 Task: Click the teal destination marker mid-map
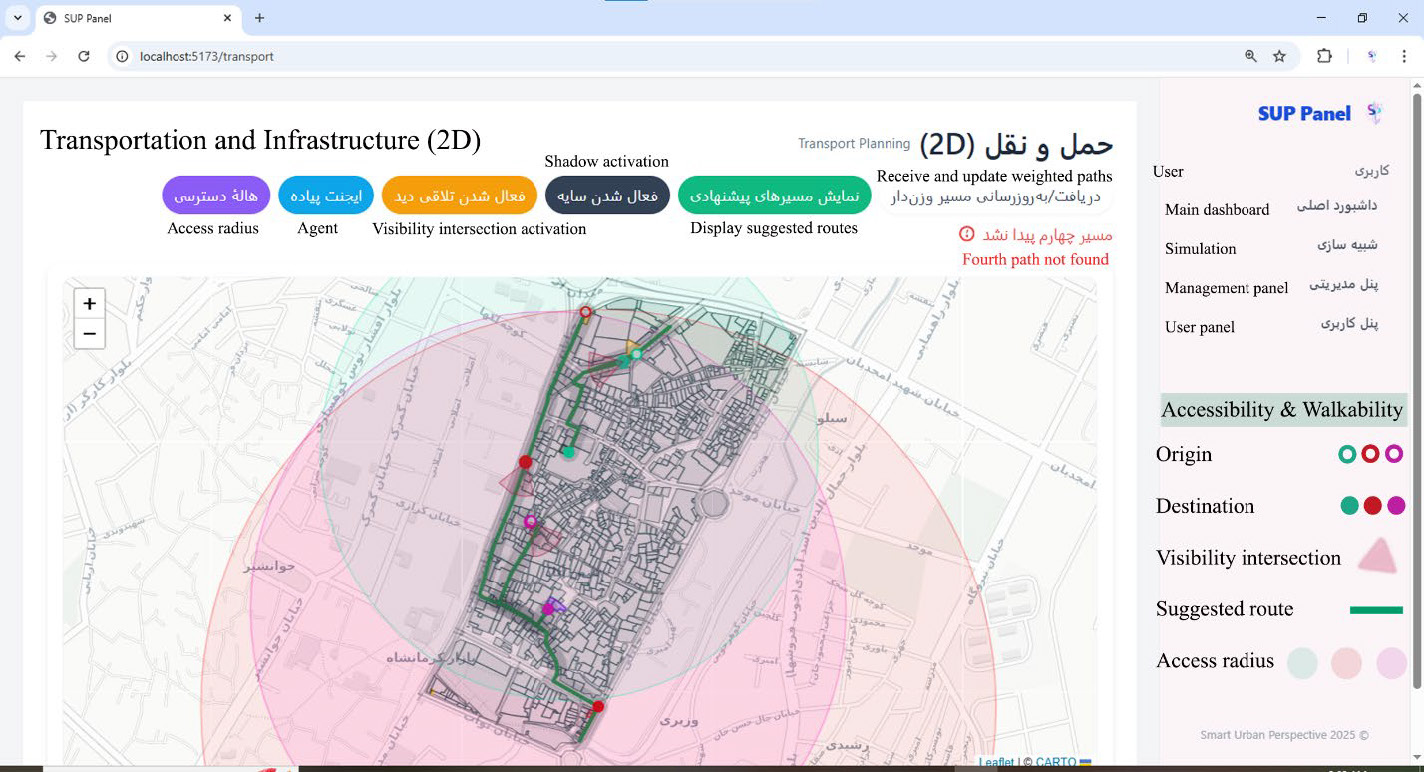pos(568,452)
